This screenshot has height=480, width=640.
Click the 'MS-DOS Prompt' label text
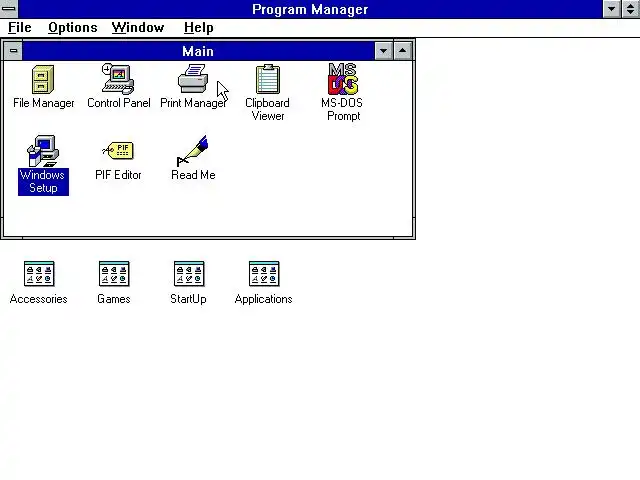tap(342, 109)
